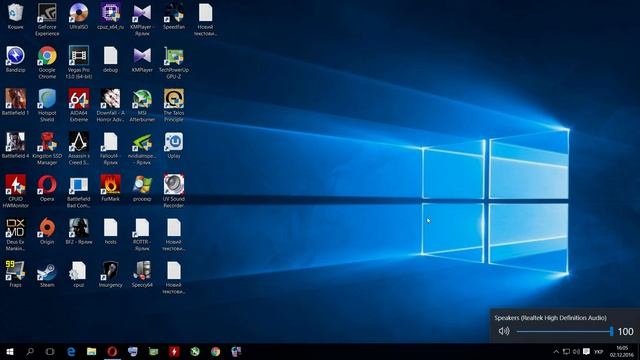Select the hosts file on desktop
640x360 pixels.
(110, 231)
